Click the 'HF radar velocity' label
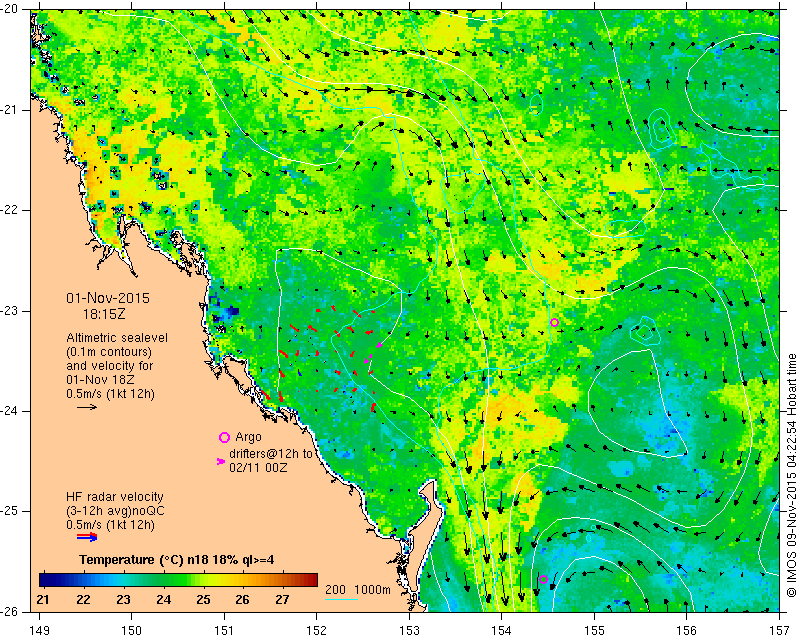The width and height of the screenshot is (800, 640). 115,497
